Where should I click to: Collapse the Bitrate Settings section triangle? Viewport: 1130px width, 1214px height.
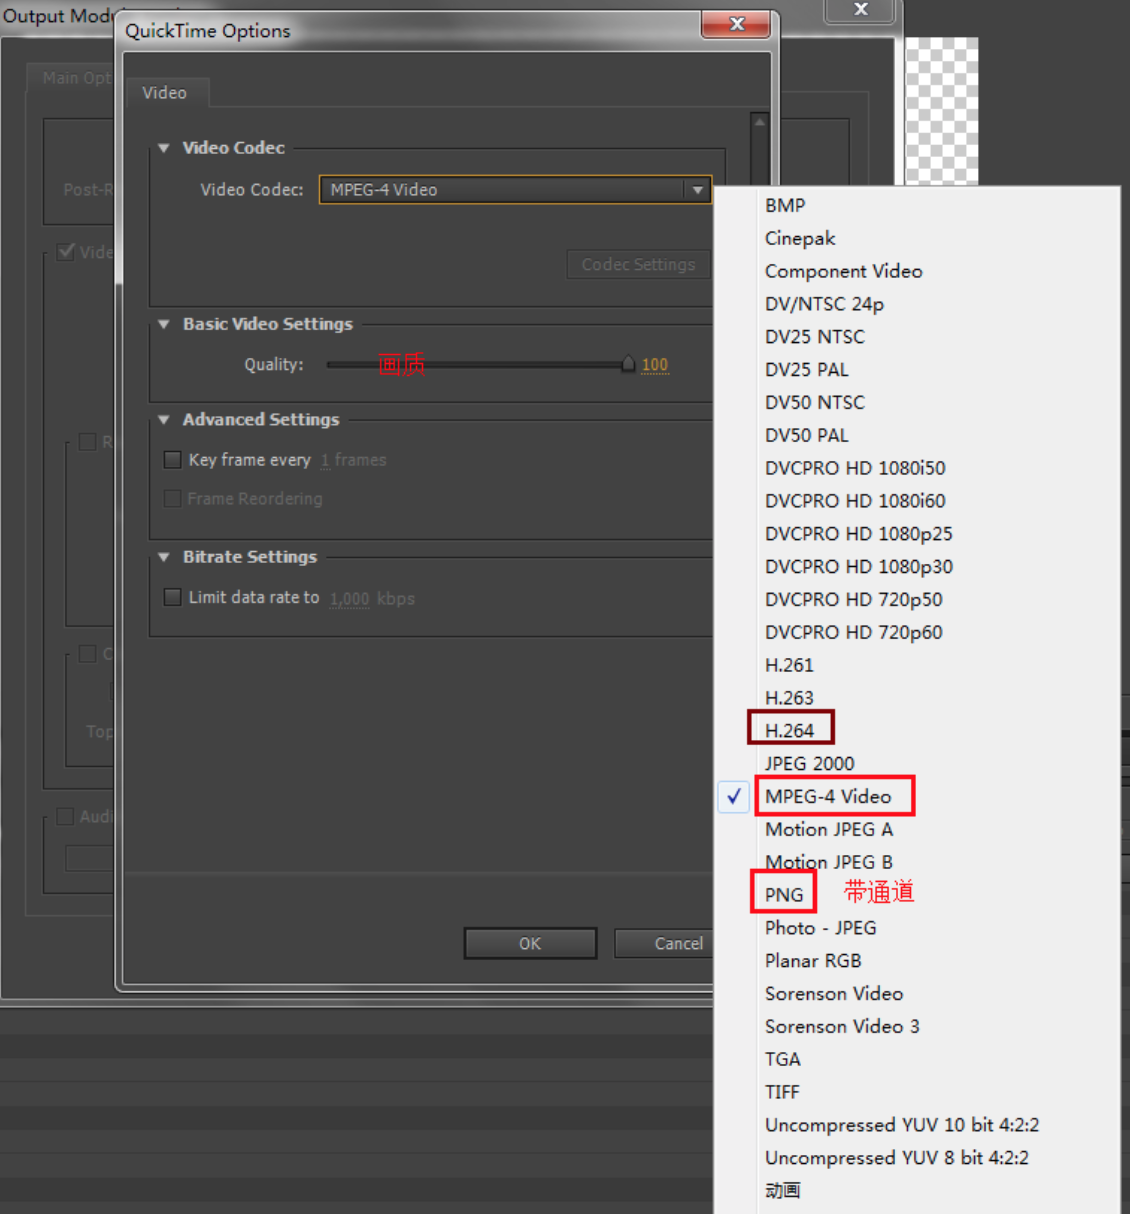[164, 557]
